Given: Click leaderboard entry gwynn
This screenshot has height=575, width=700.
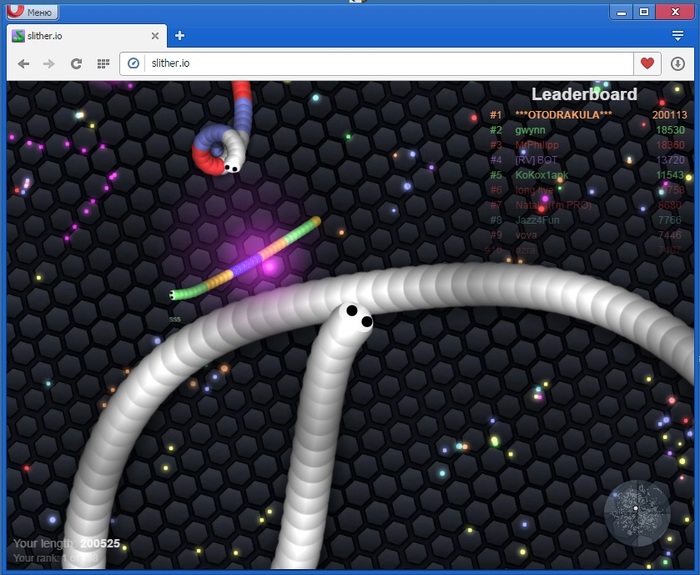Looking at the screenshot, I should tap(530, 130).
